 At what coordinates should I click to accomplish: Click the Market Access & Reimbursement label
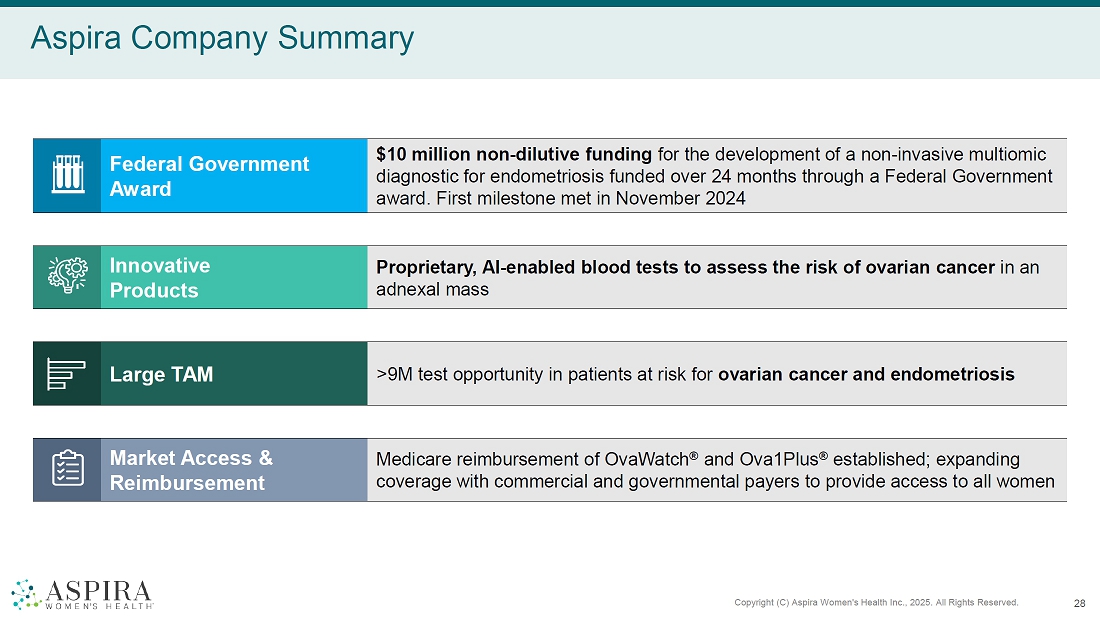point(190,470)
